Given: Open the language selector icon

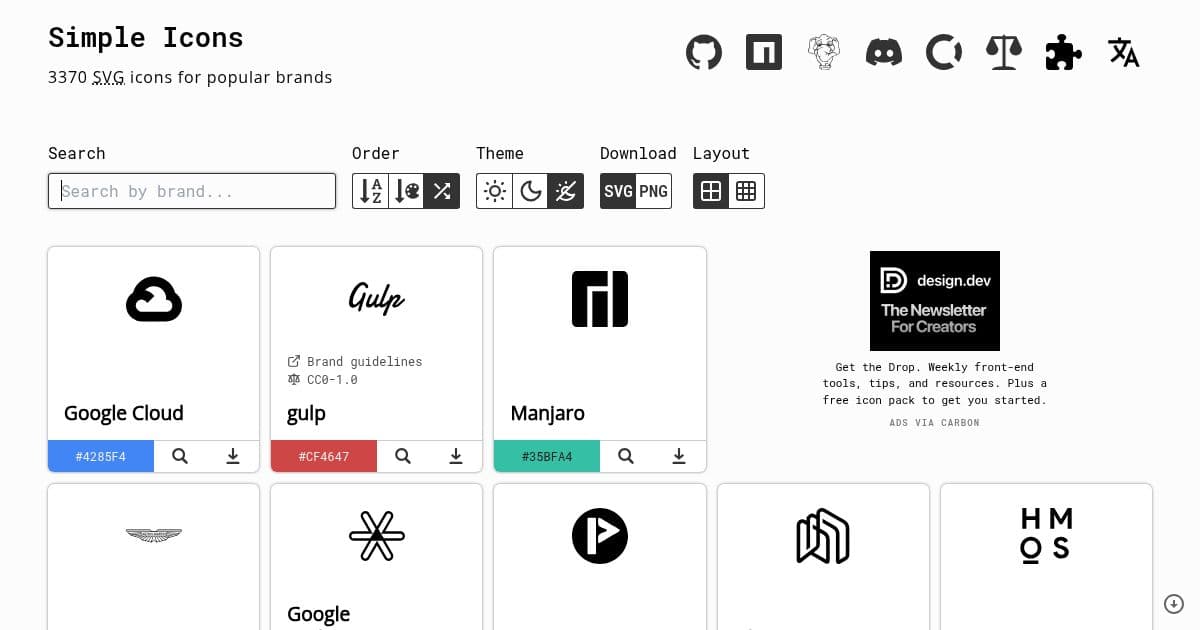Looking at the screenshot, I should click(x=1124, y=52).
